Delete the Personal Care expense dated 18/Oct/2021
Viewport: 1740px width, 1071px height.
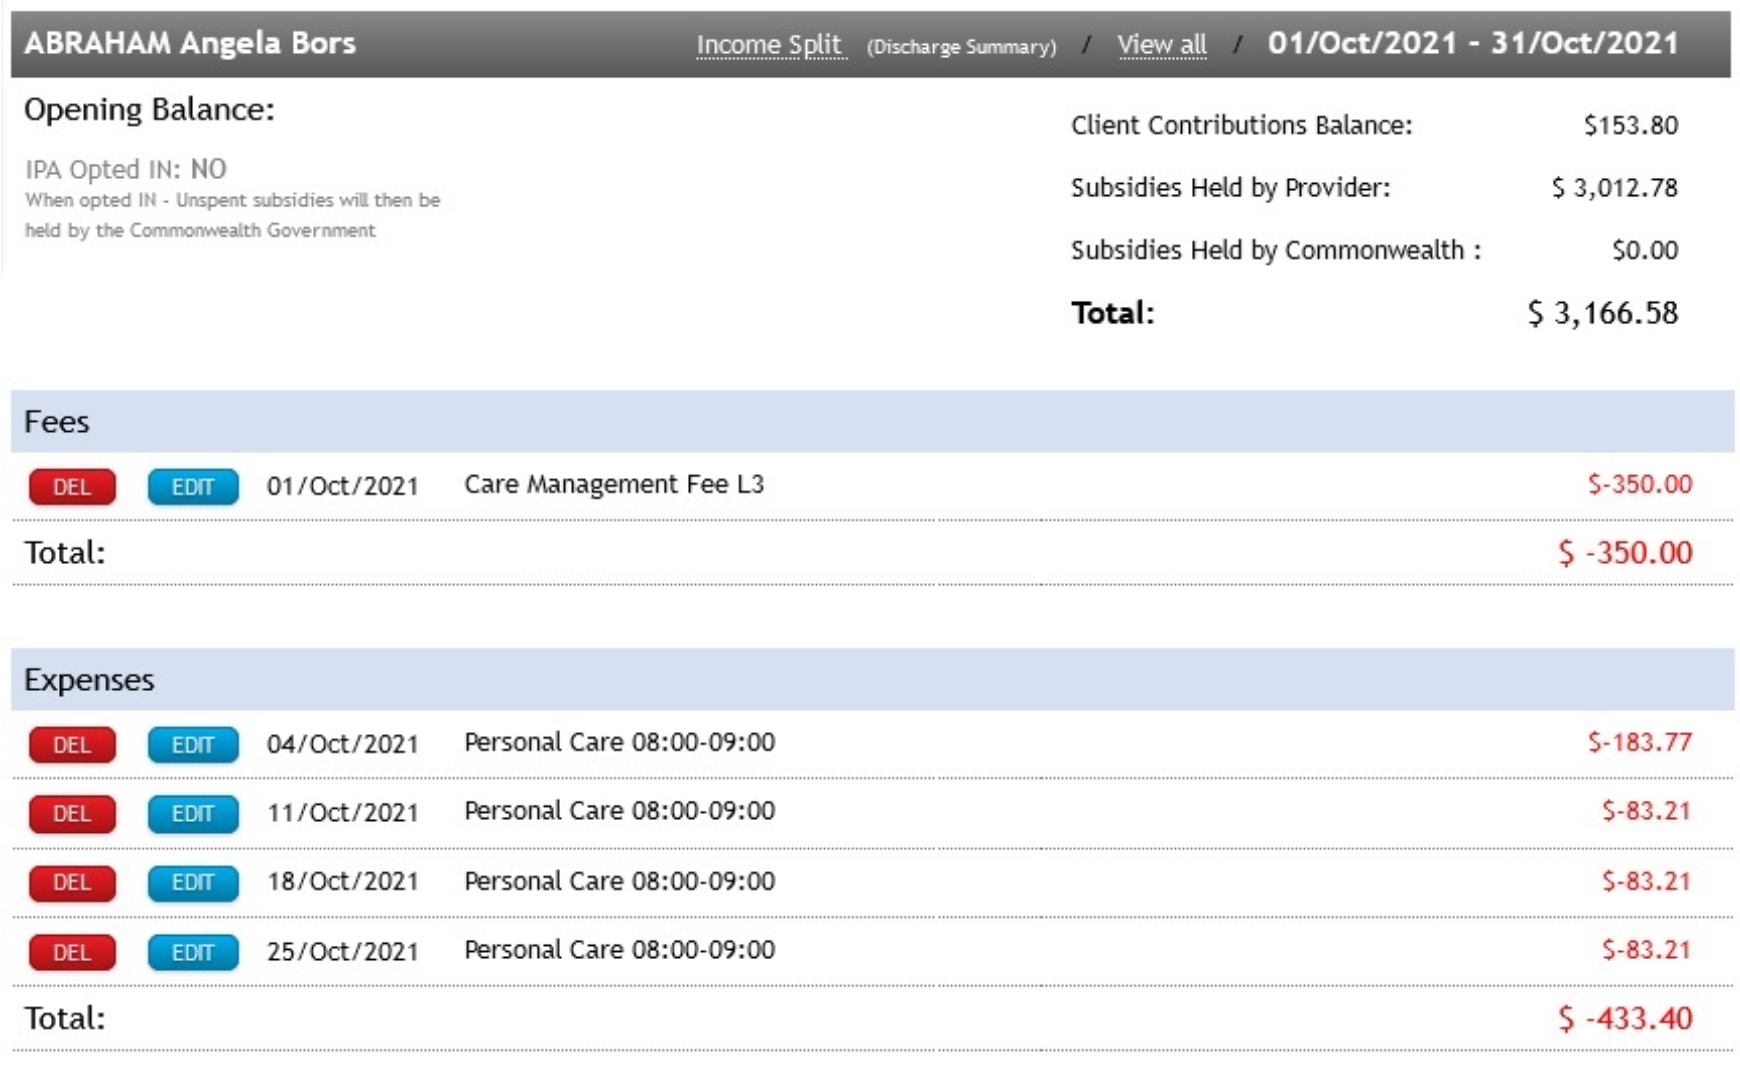pyautogui.click(x=71, y=882)
